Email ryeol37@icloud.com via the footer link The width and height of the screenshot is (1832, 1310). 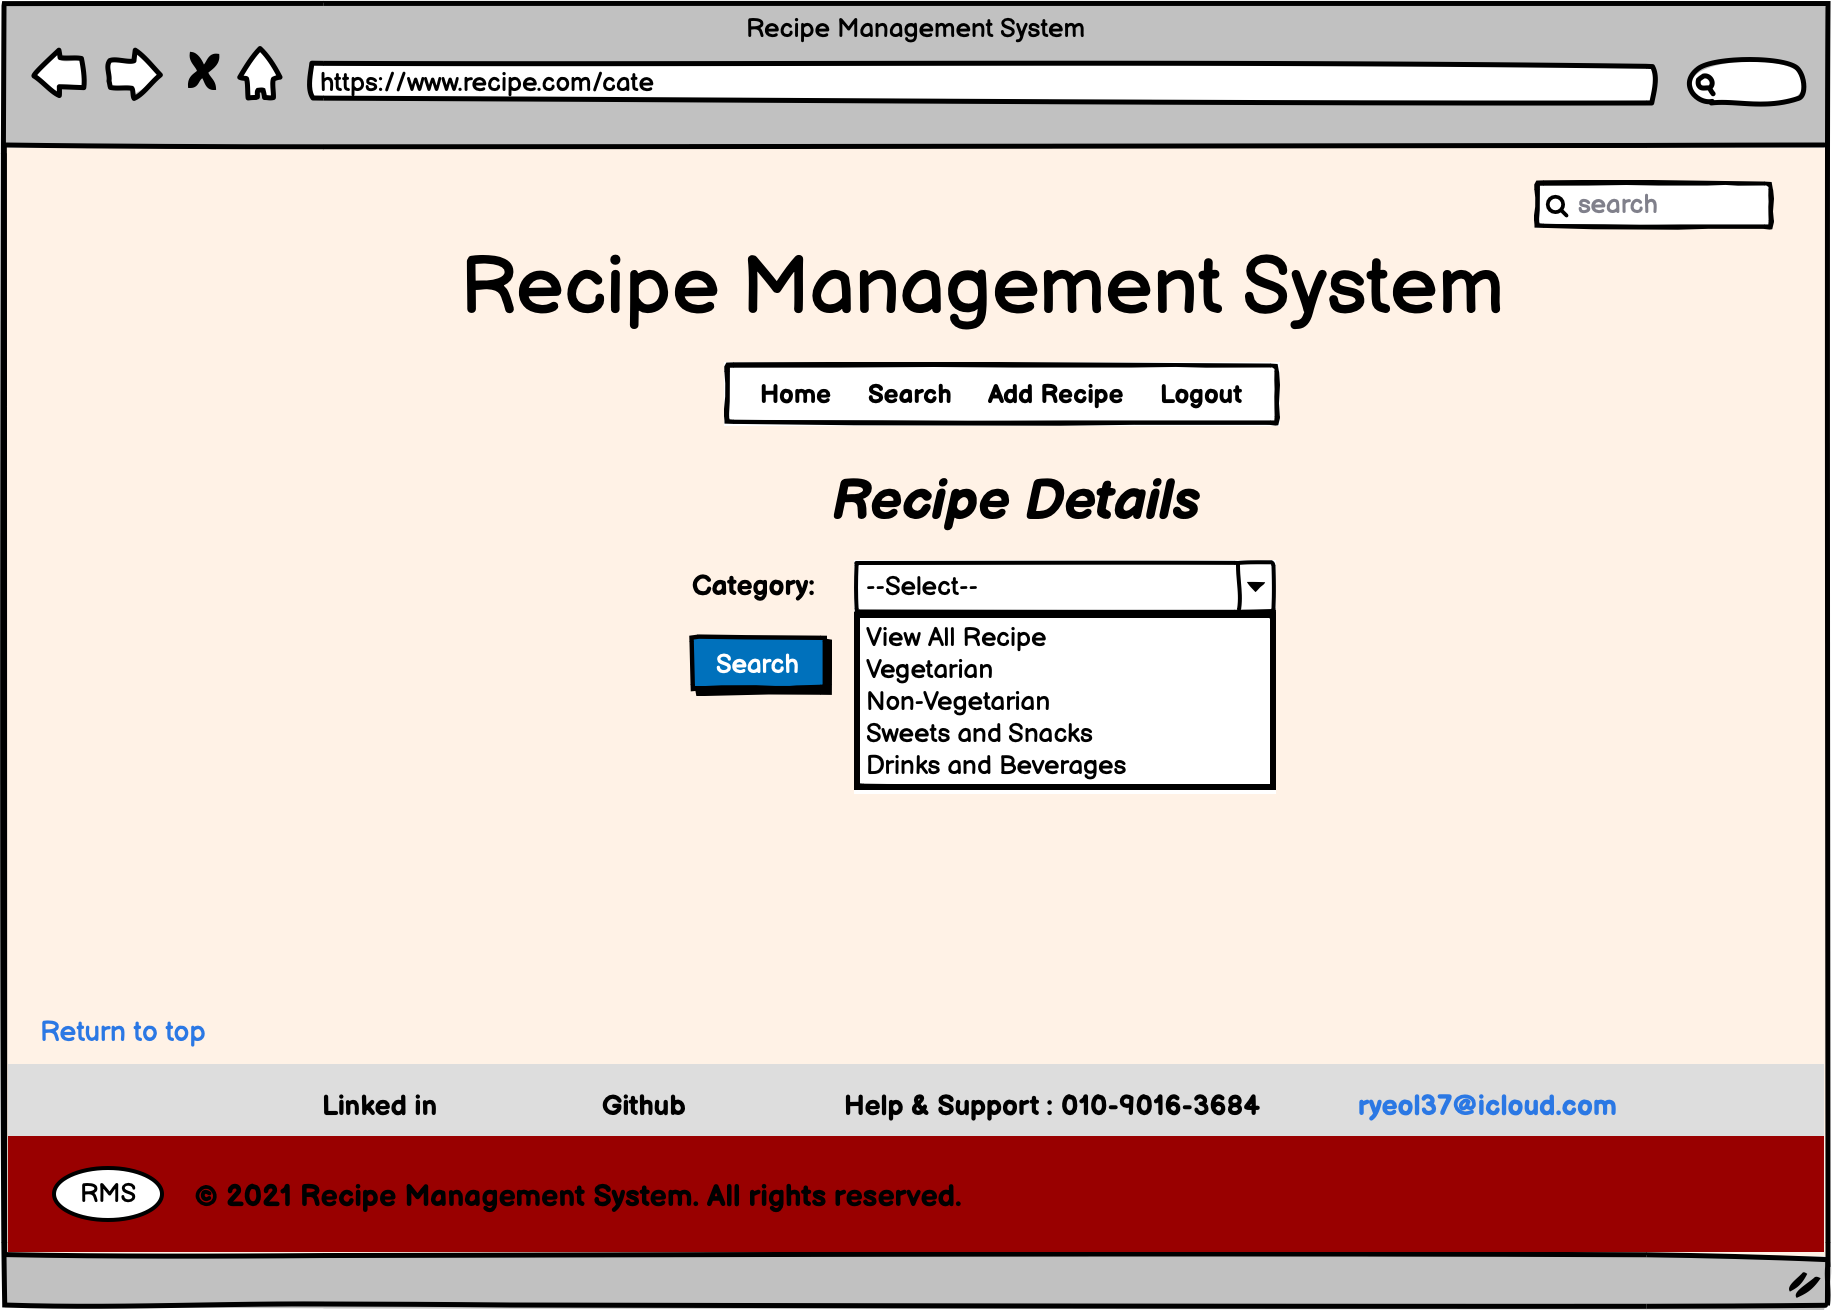tap(1487, 1106)
